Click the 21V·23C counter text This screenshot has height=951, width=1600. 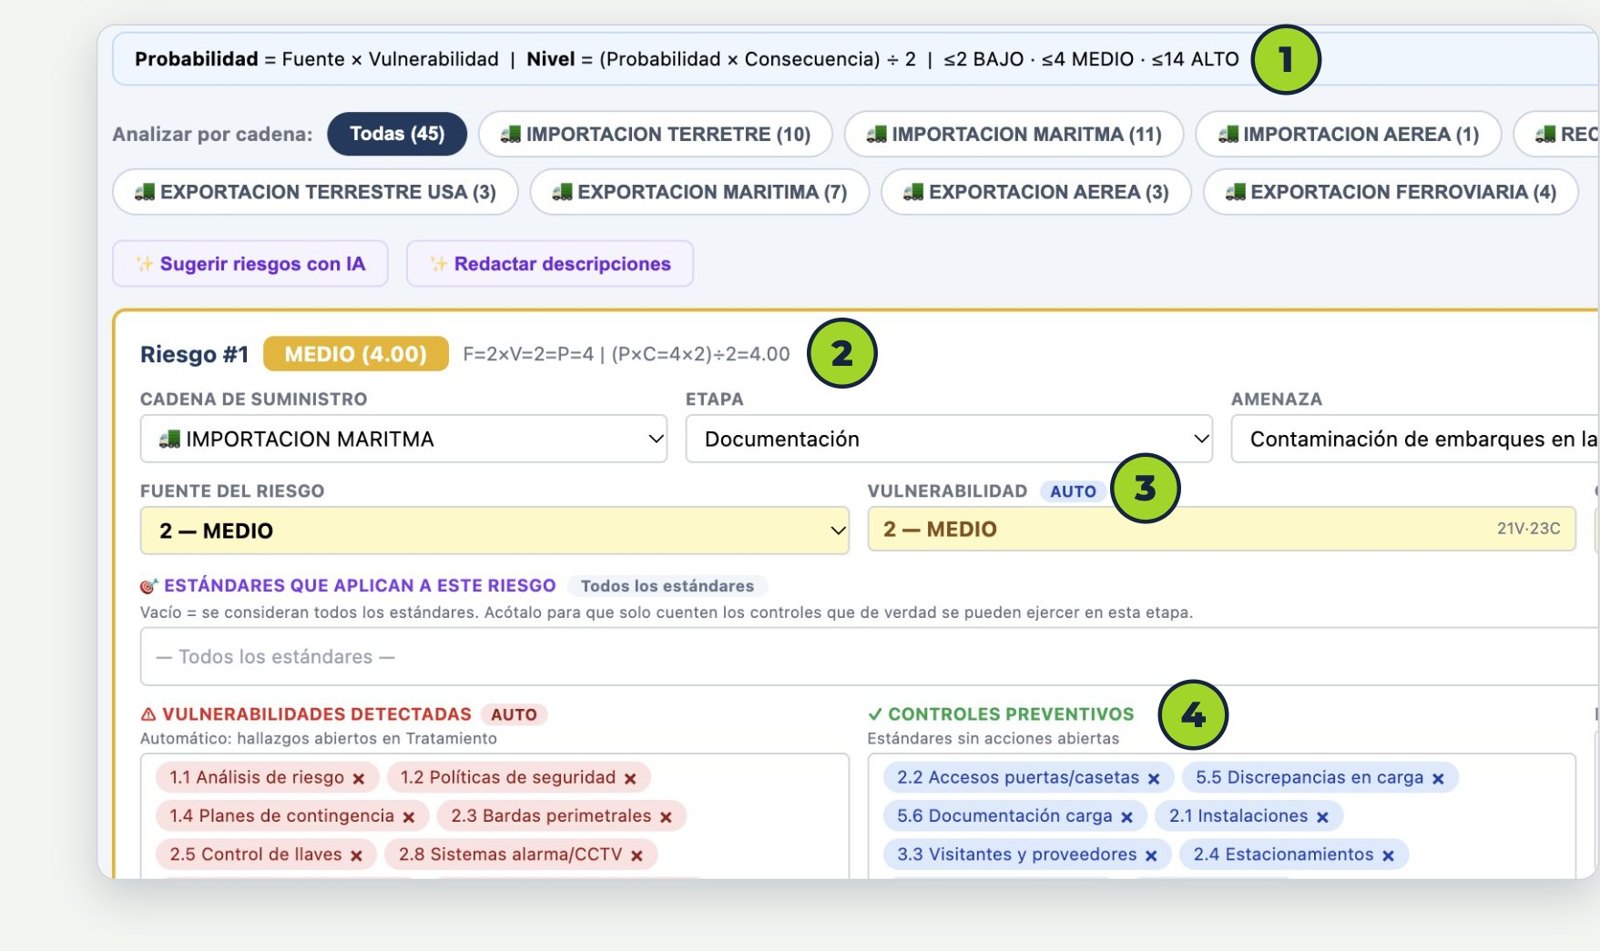tap(1528, 529)
